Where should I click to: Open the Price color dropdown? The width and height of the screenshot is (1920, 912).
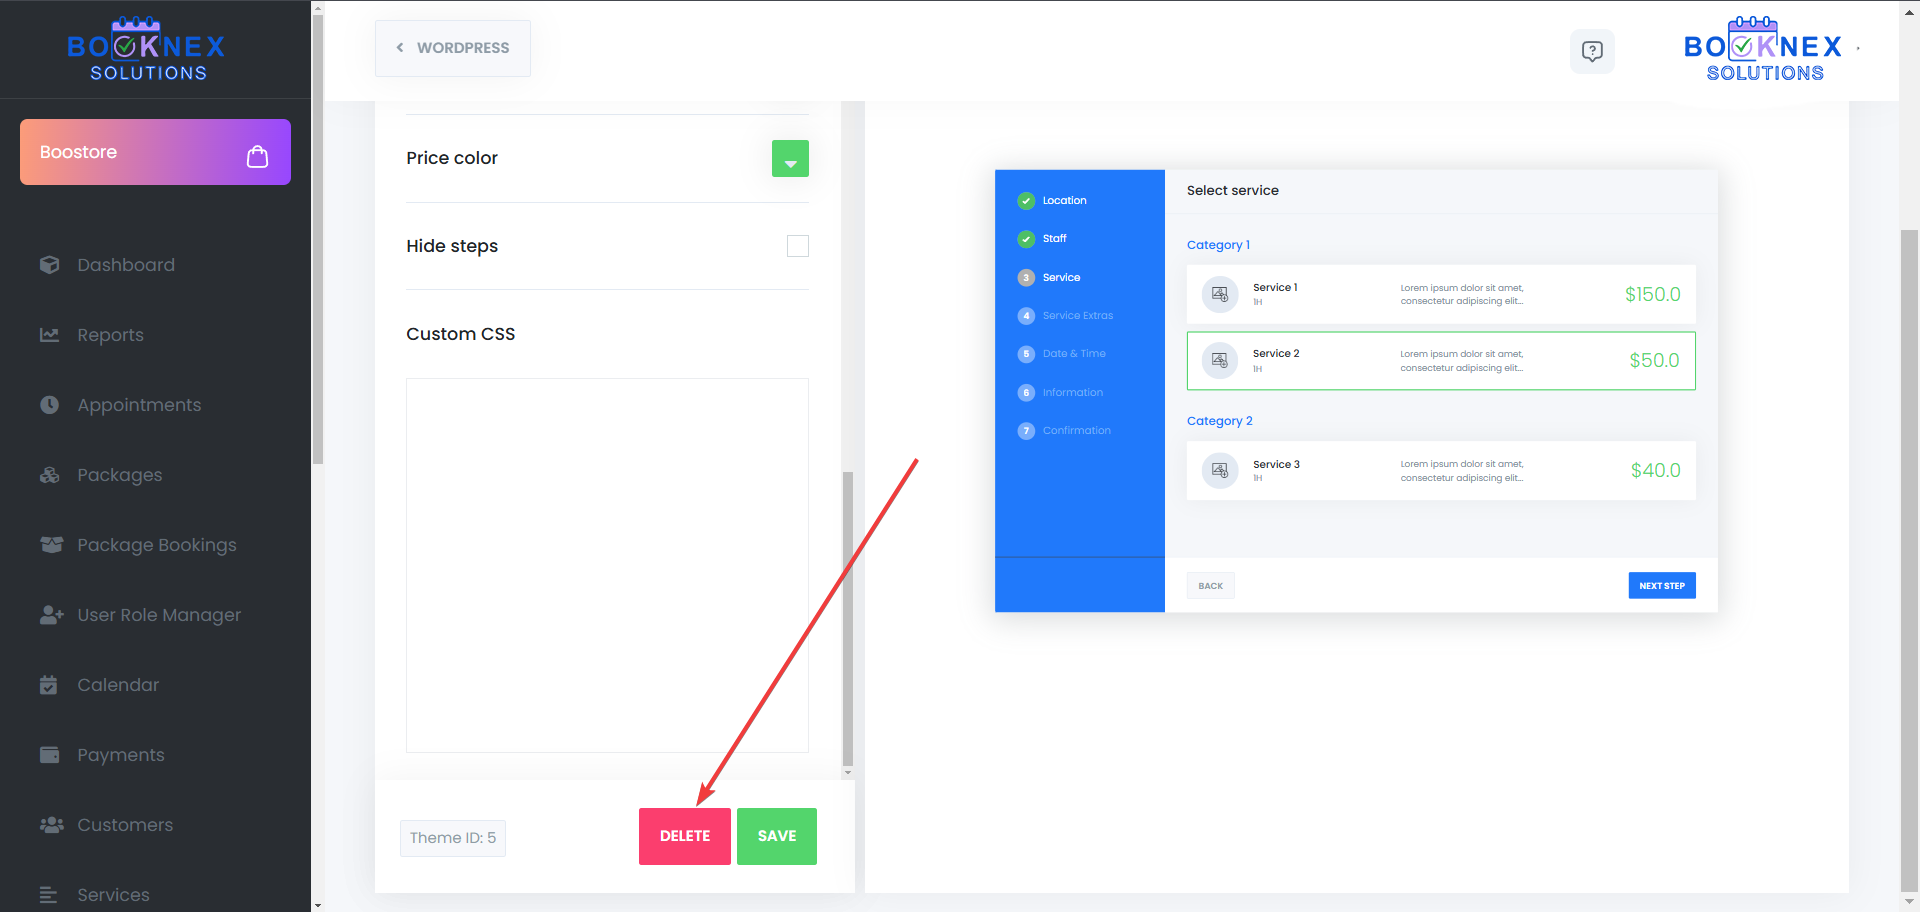pos(790,159)
